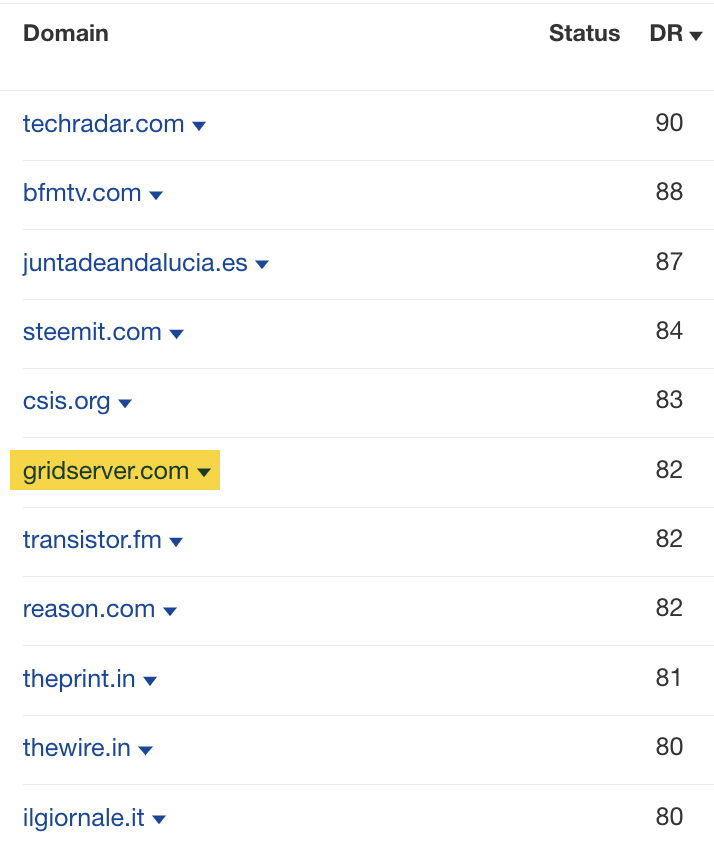This screenshot has height=852, width=714.
Task: Visit the bfmtv.com link
Action: (x=80, y=194)
